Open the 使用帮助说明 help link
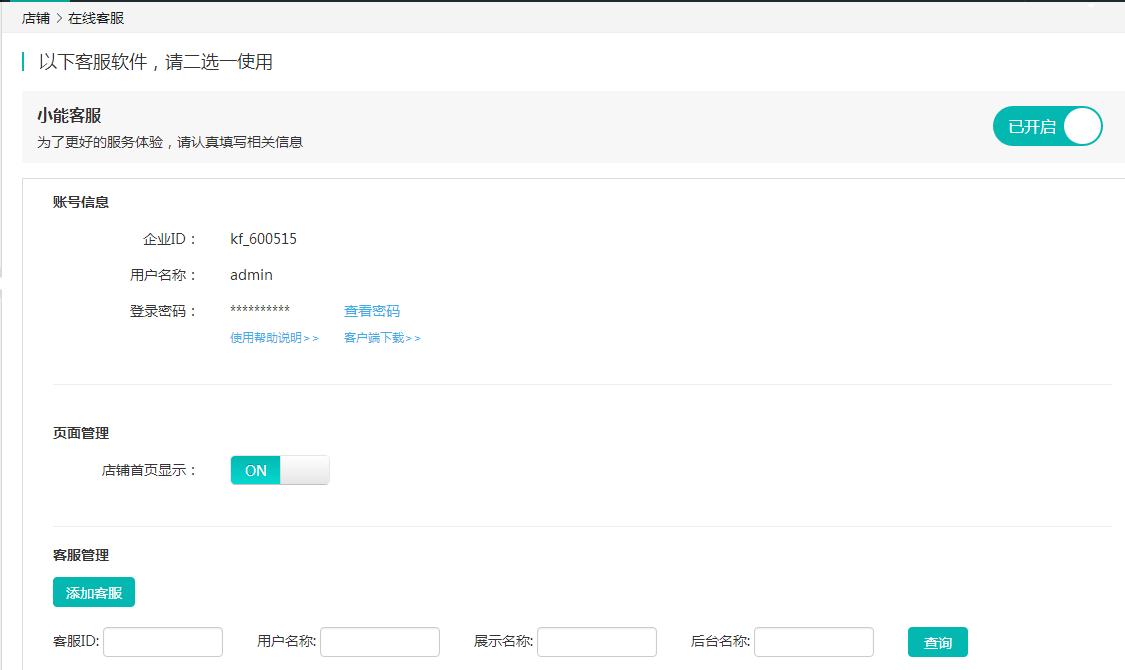This screenshot has width=1125, height=670. [274, 338]
